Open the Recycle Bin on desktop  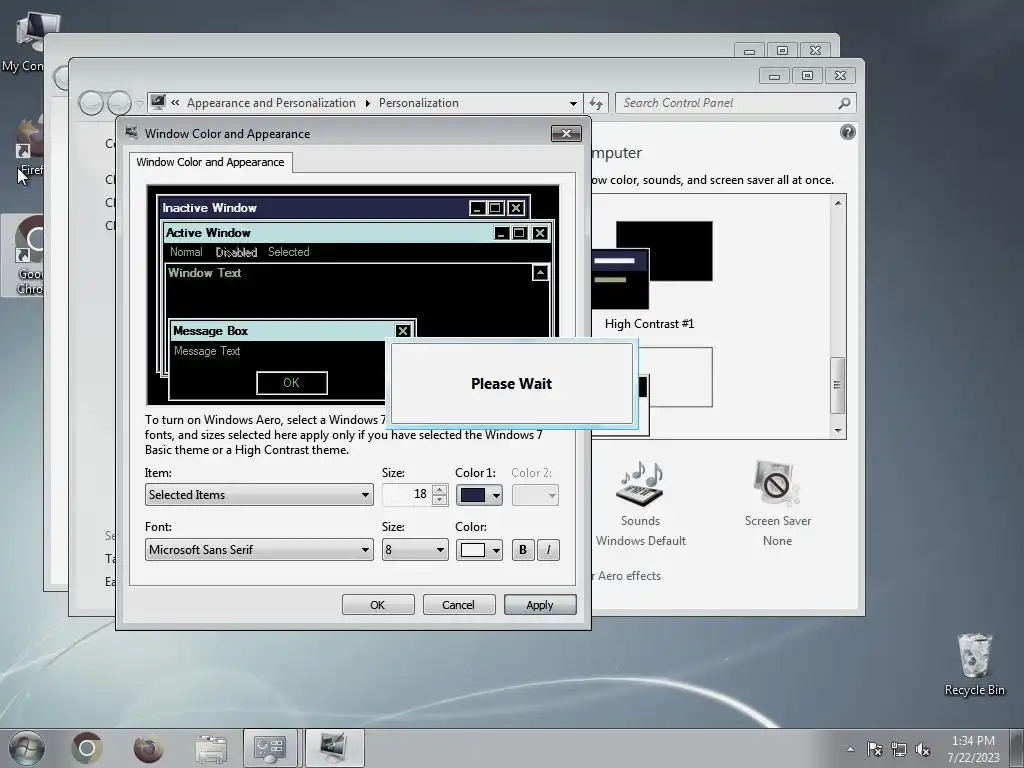[974, 665]
